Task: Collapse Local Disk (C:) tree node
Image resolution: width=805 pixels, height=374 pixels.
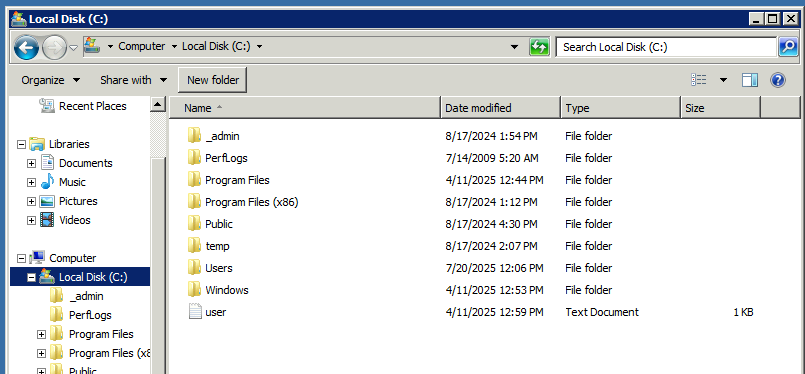Action: coord(31,277)
